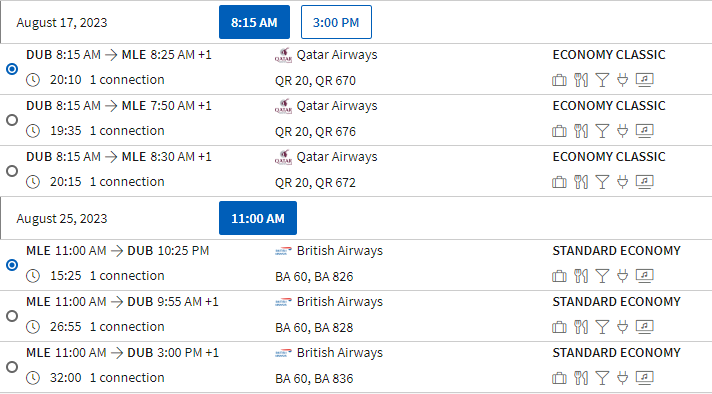Click meal icon on BA 60, BA 836 row
The height and width of the screenshot is (394, 712).
coord(581,378)
